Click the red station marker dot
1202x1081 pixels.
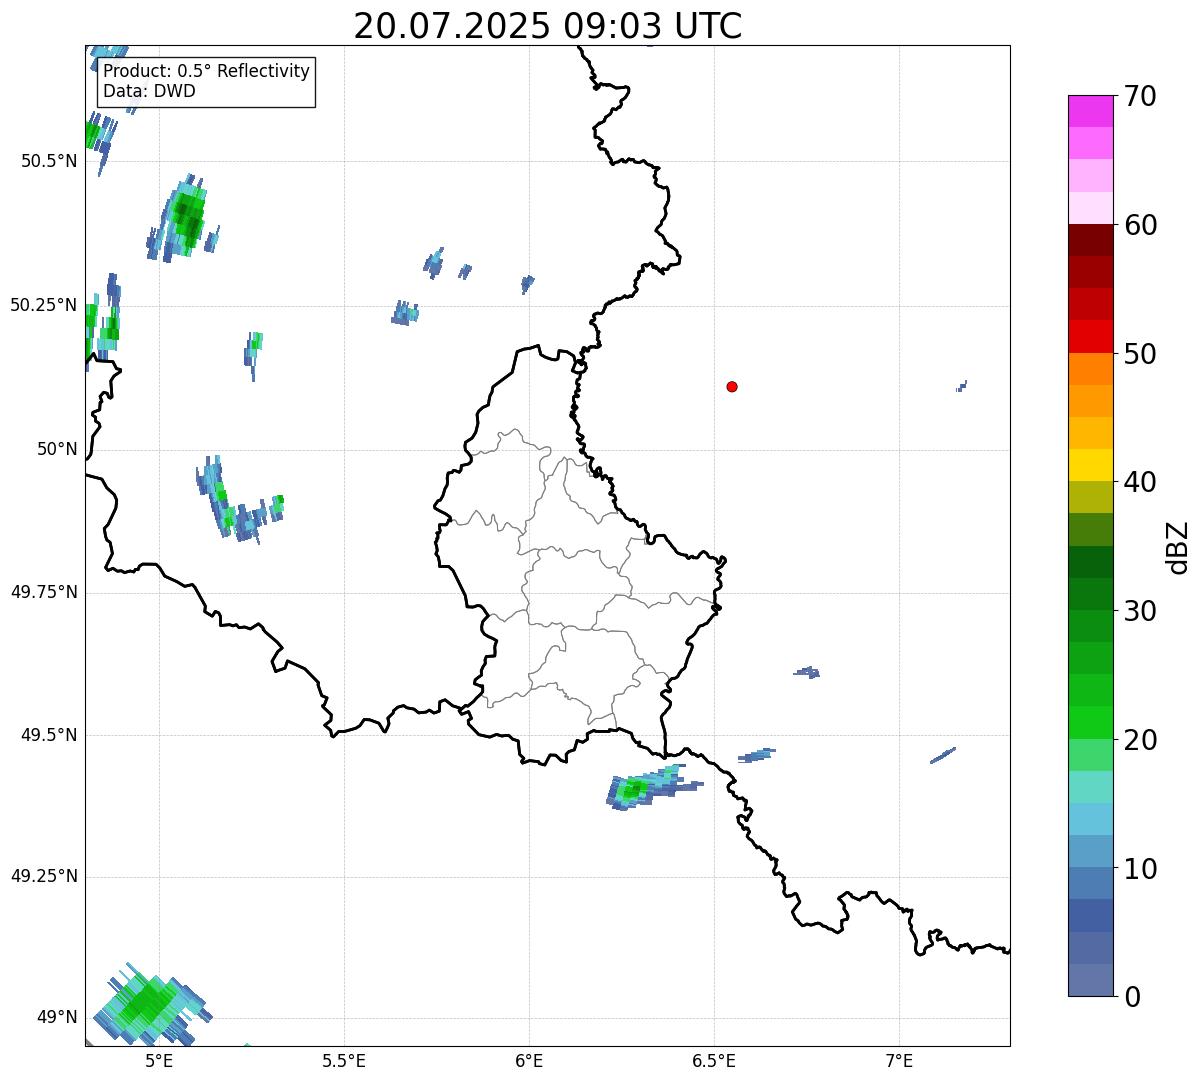pos(732,387)
